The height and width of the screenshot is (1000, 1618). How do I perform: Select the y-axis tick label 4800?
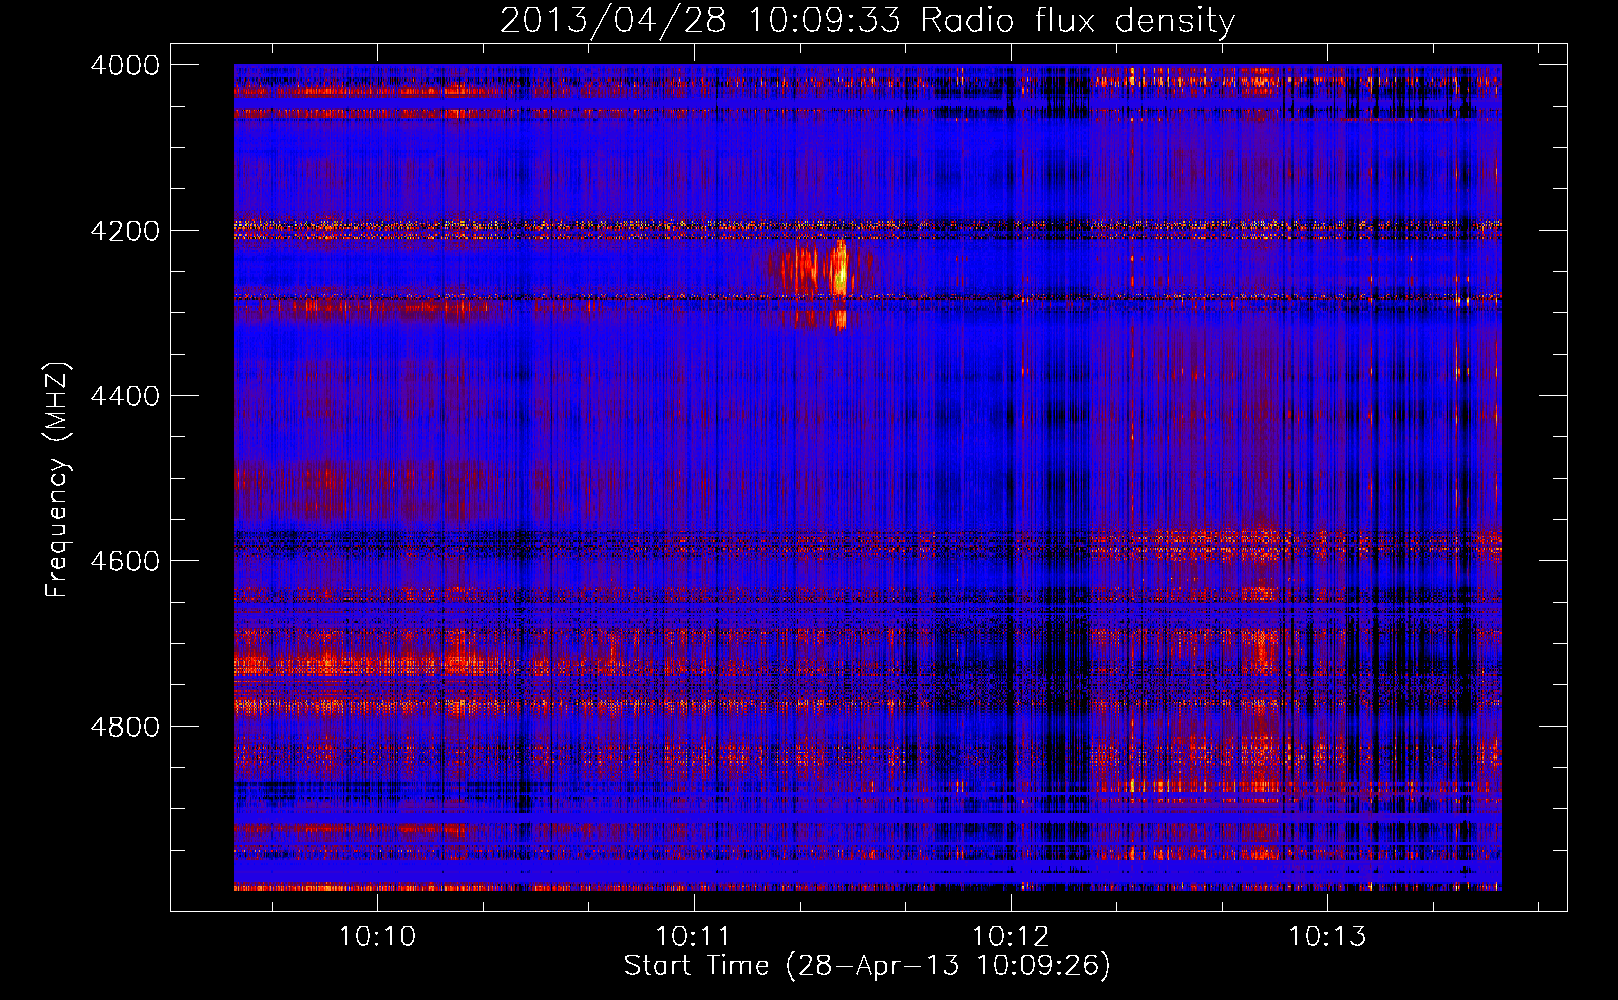[125, 727]
